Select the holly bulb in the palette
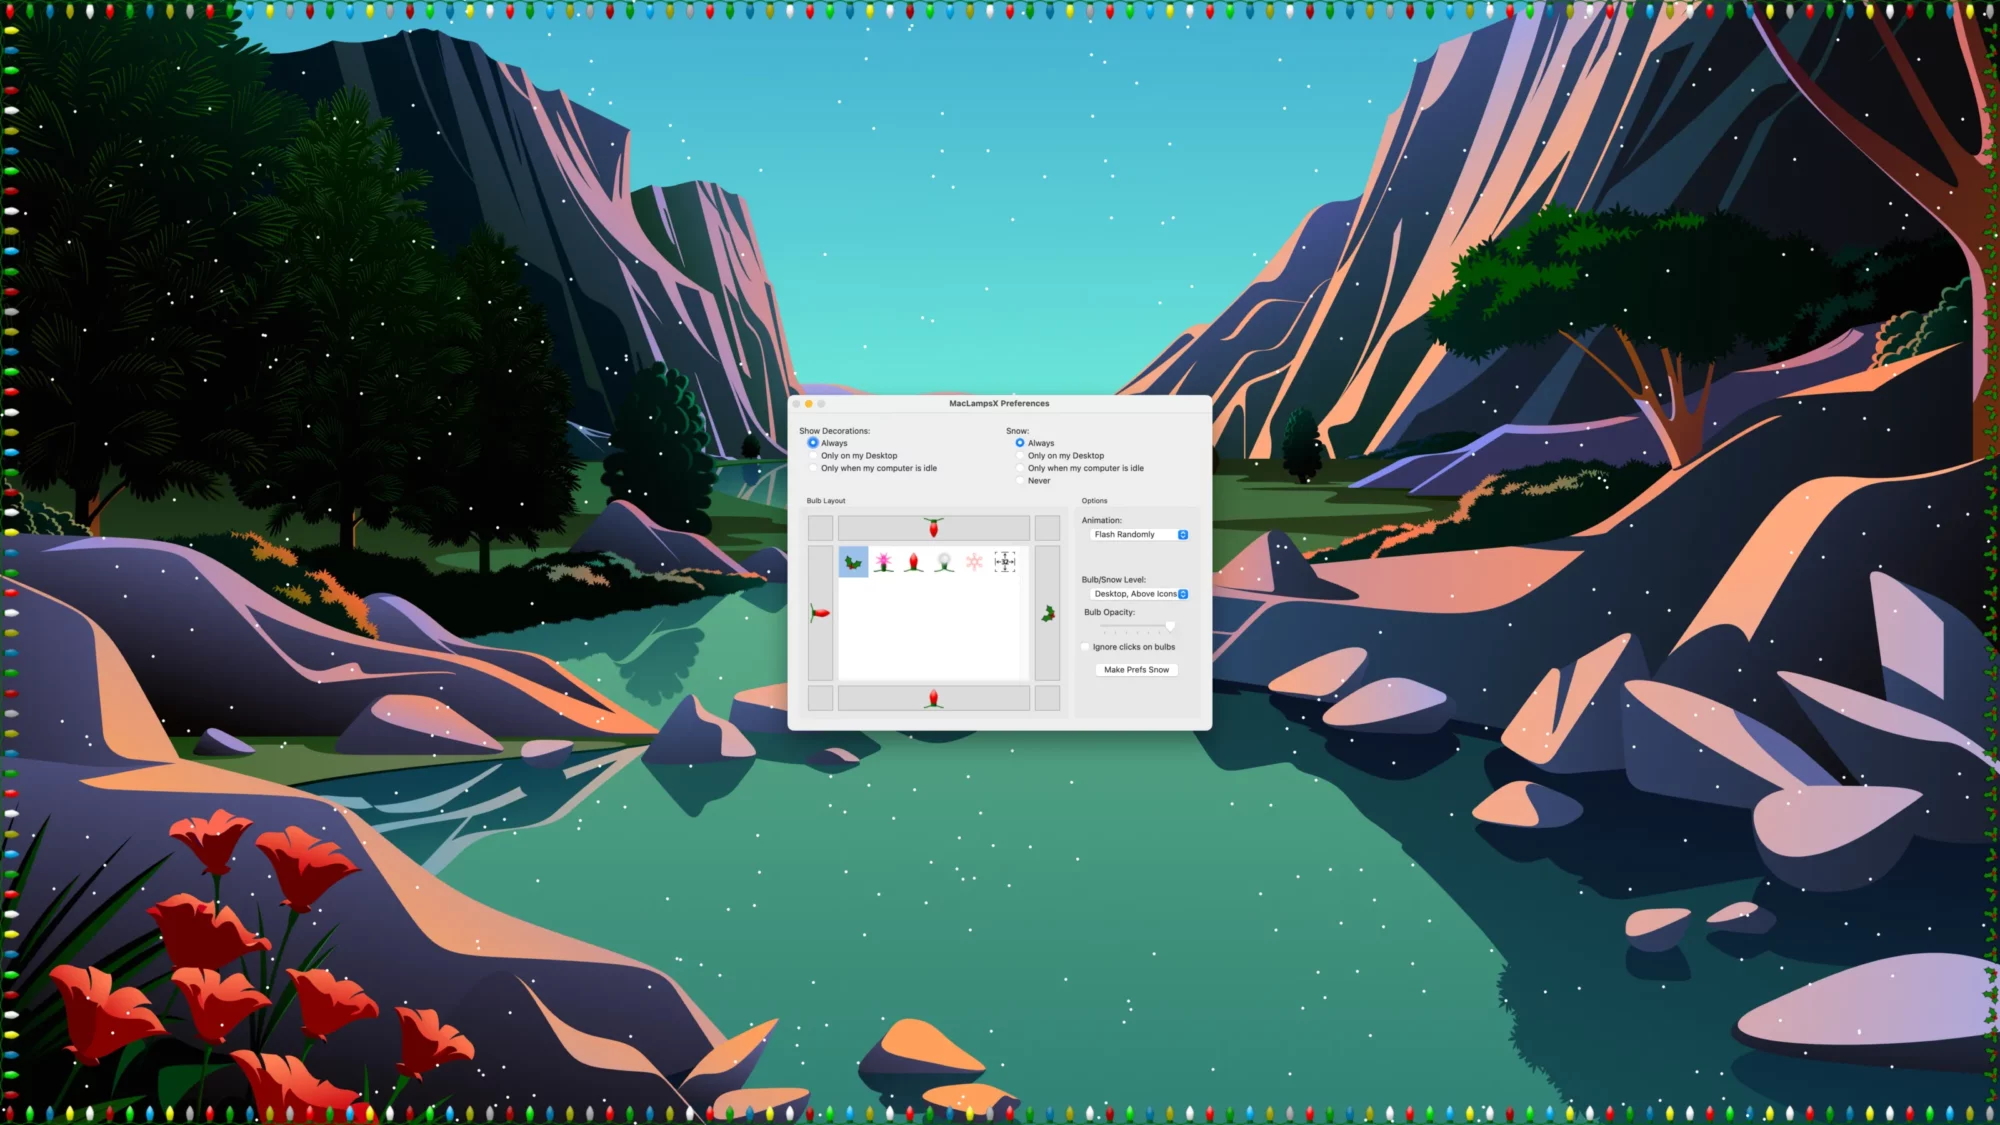Viewport: 2000px width, 1125px height. (x=853, y=563)
